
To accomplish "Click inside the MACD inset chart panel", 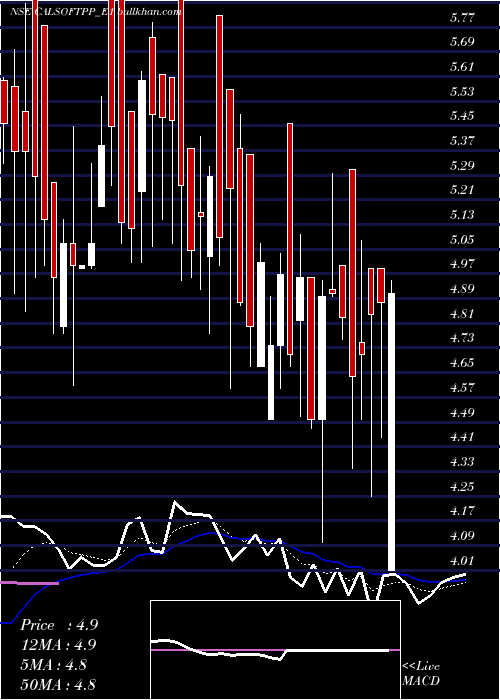I will (x=275, y=650).
